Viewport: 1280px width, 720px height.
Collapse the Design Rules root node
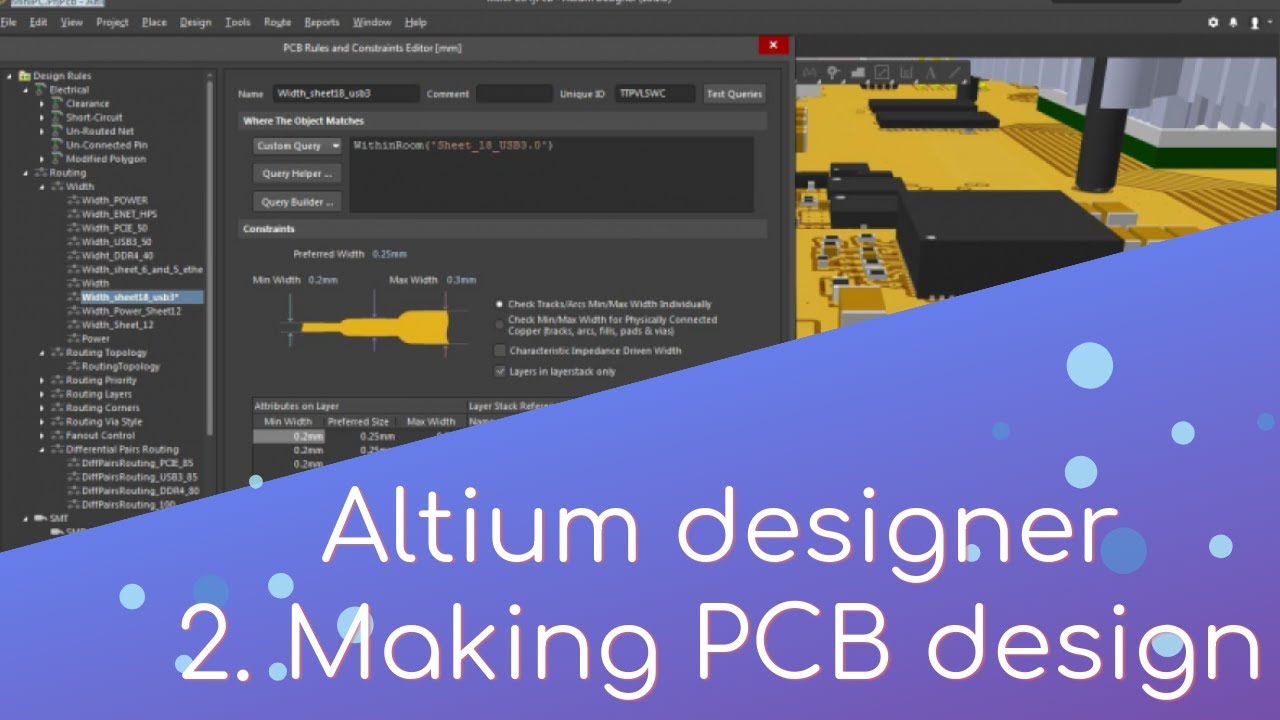tap(10, 76)
